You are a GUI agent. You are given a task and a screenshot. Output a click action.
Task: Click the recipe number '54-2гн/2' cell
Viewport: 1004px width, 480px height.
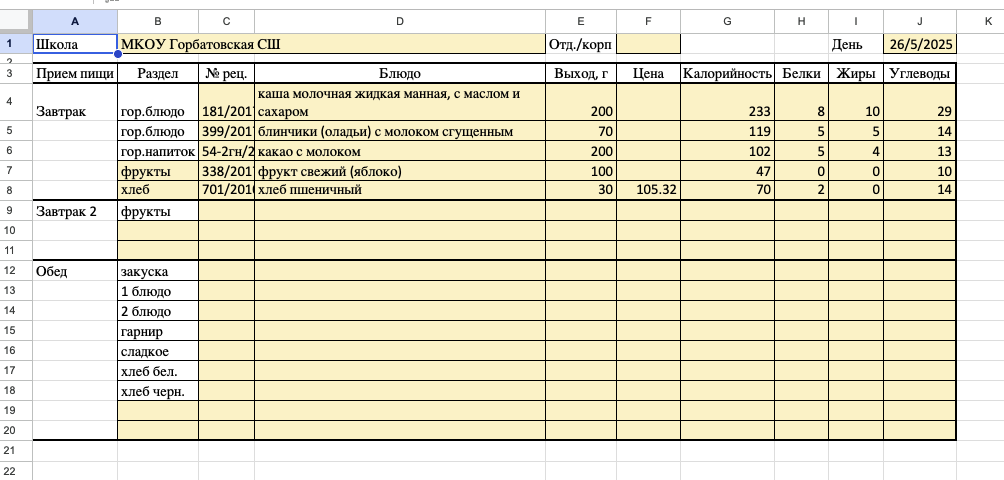(x=227, y=151)
